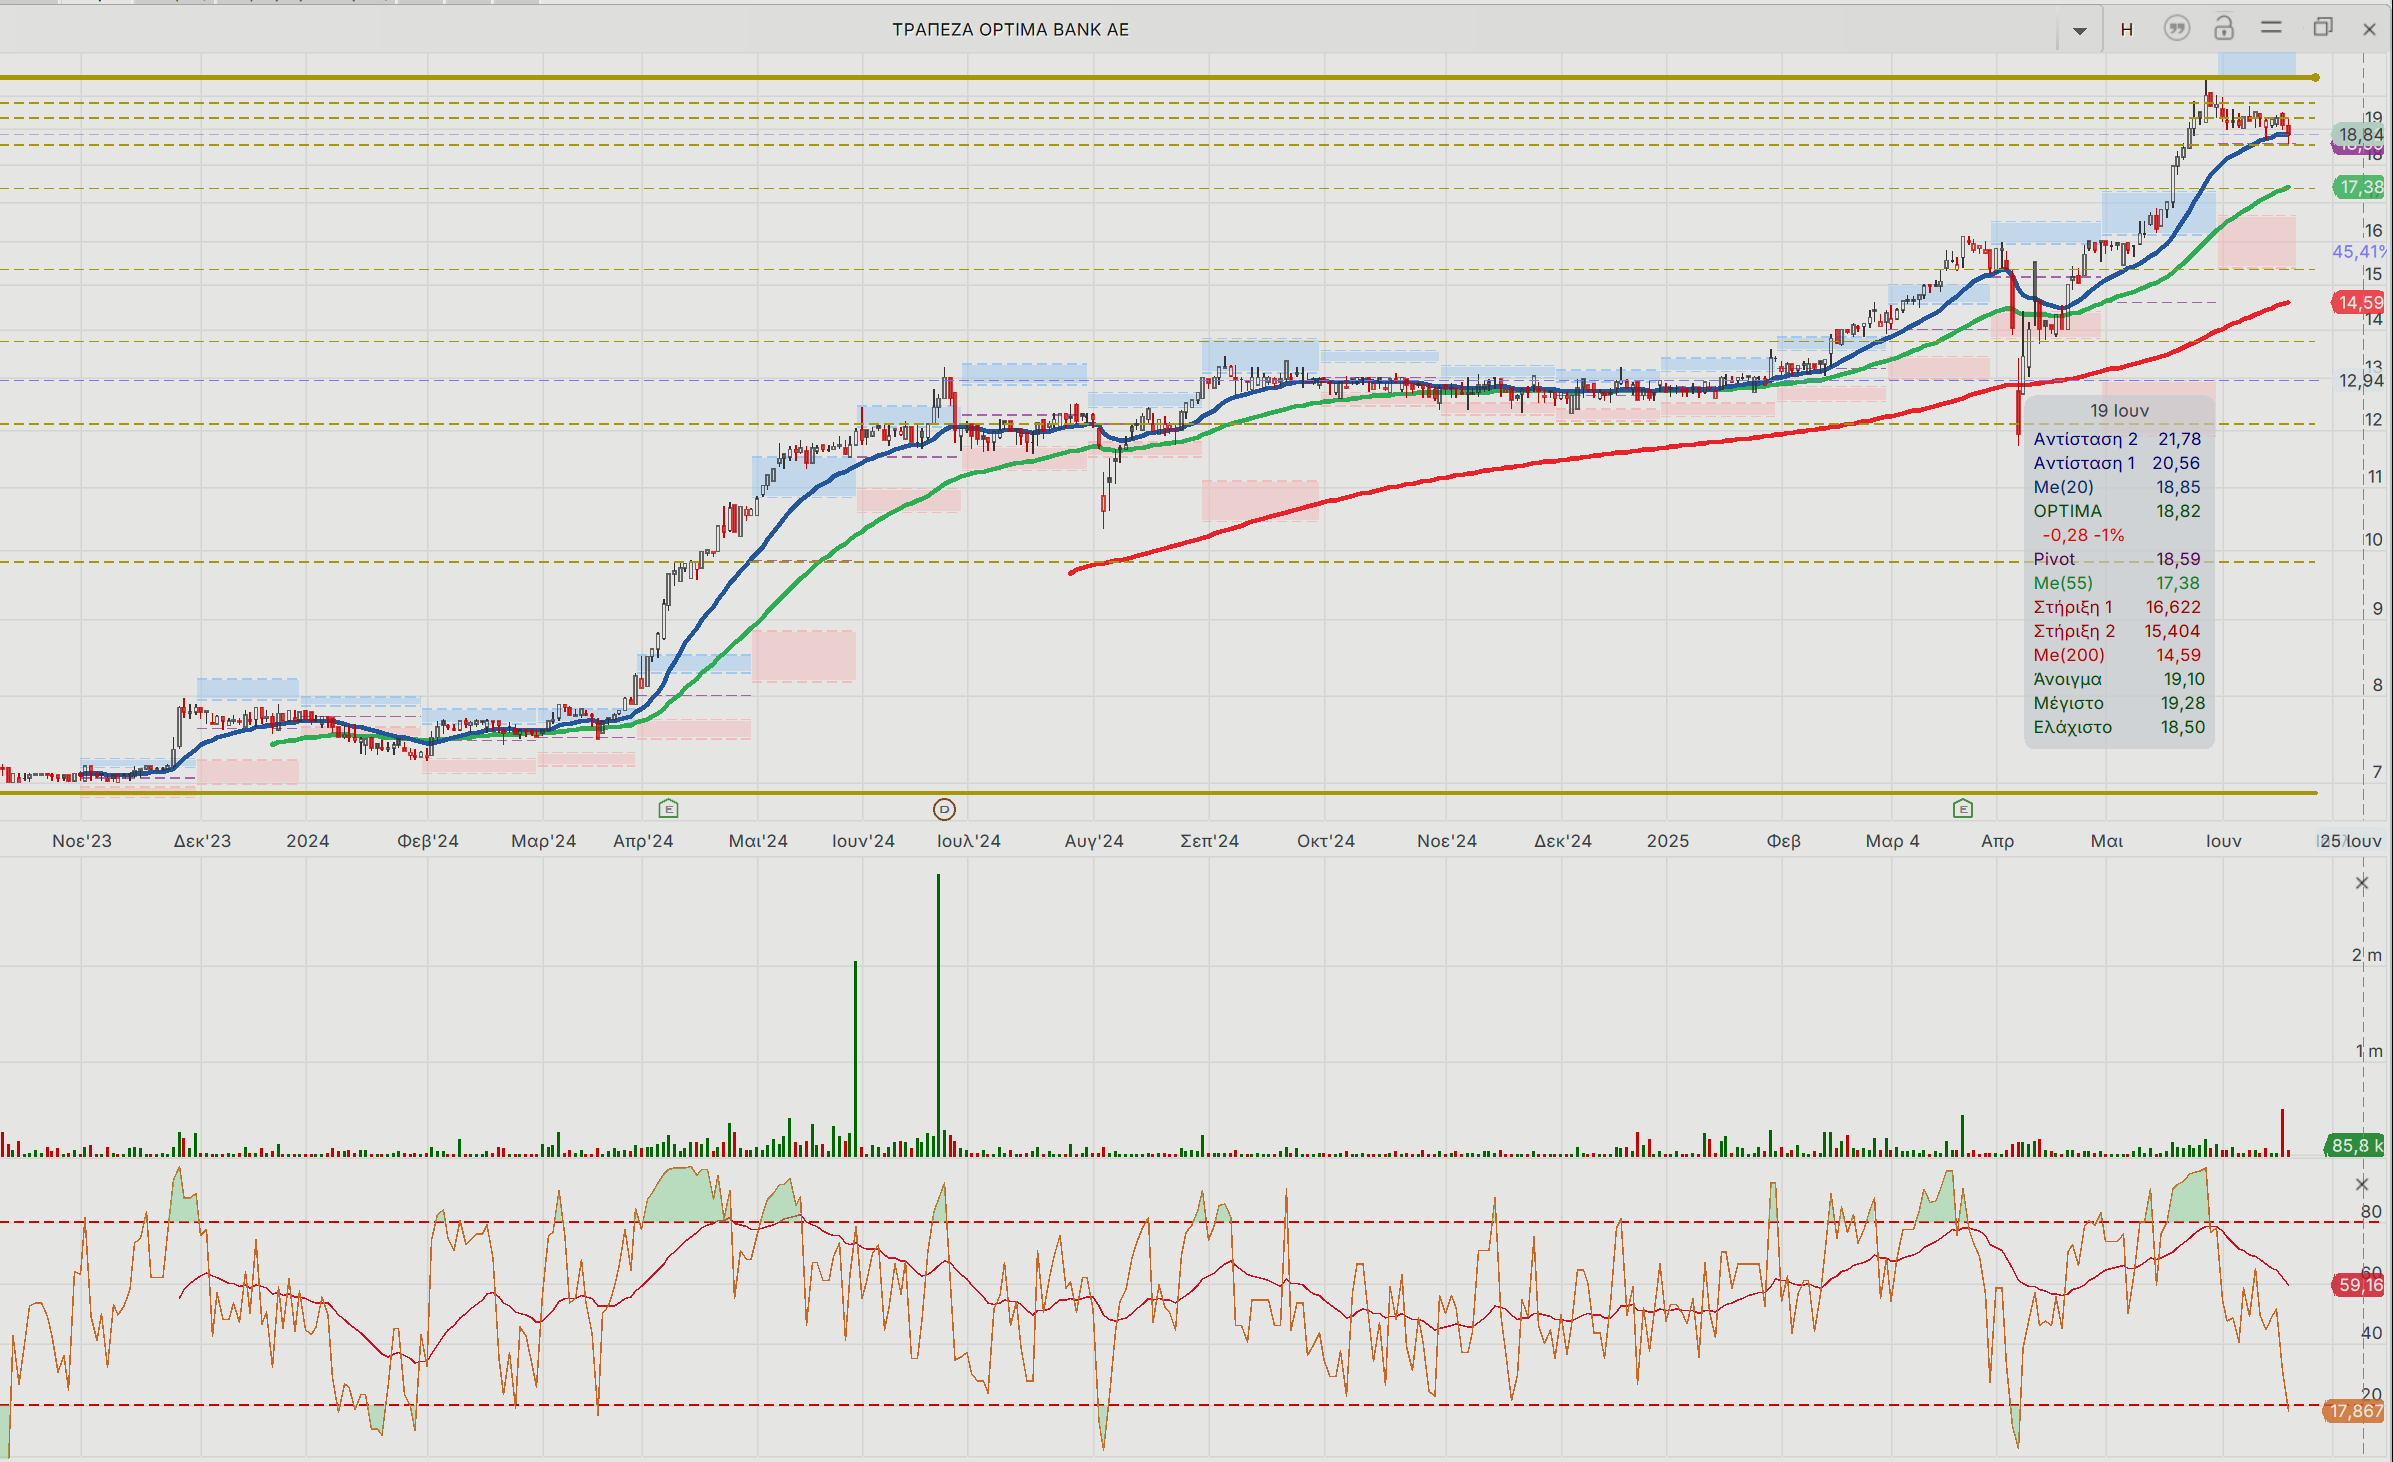
Task: Click the Μαρ 4 label on time axis
Action: [x=1893, y=841]
